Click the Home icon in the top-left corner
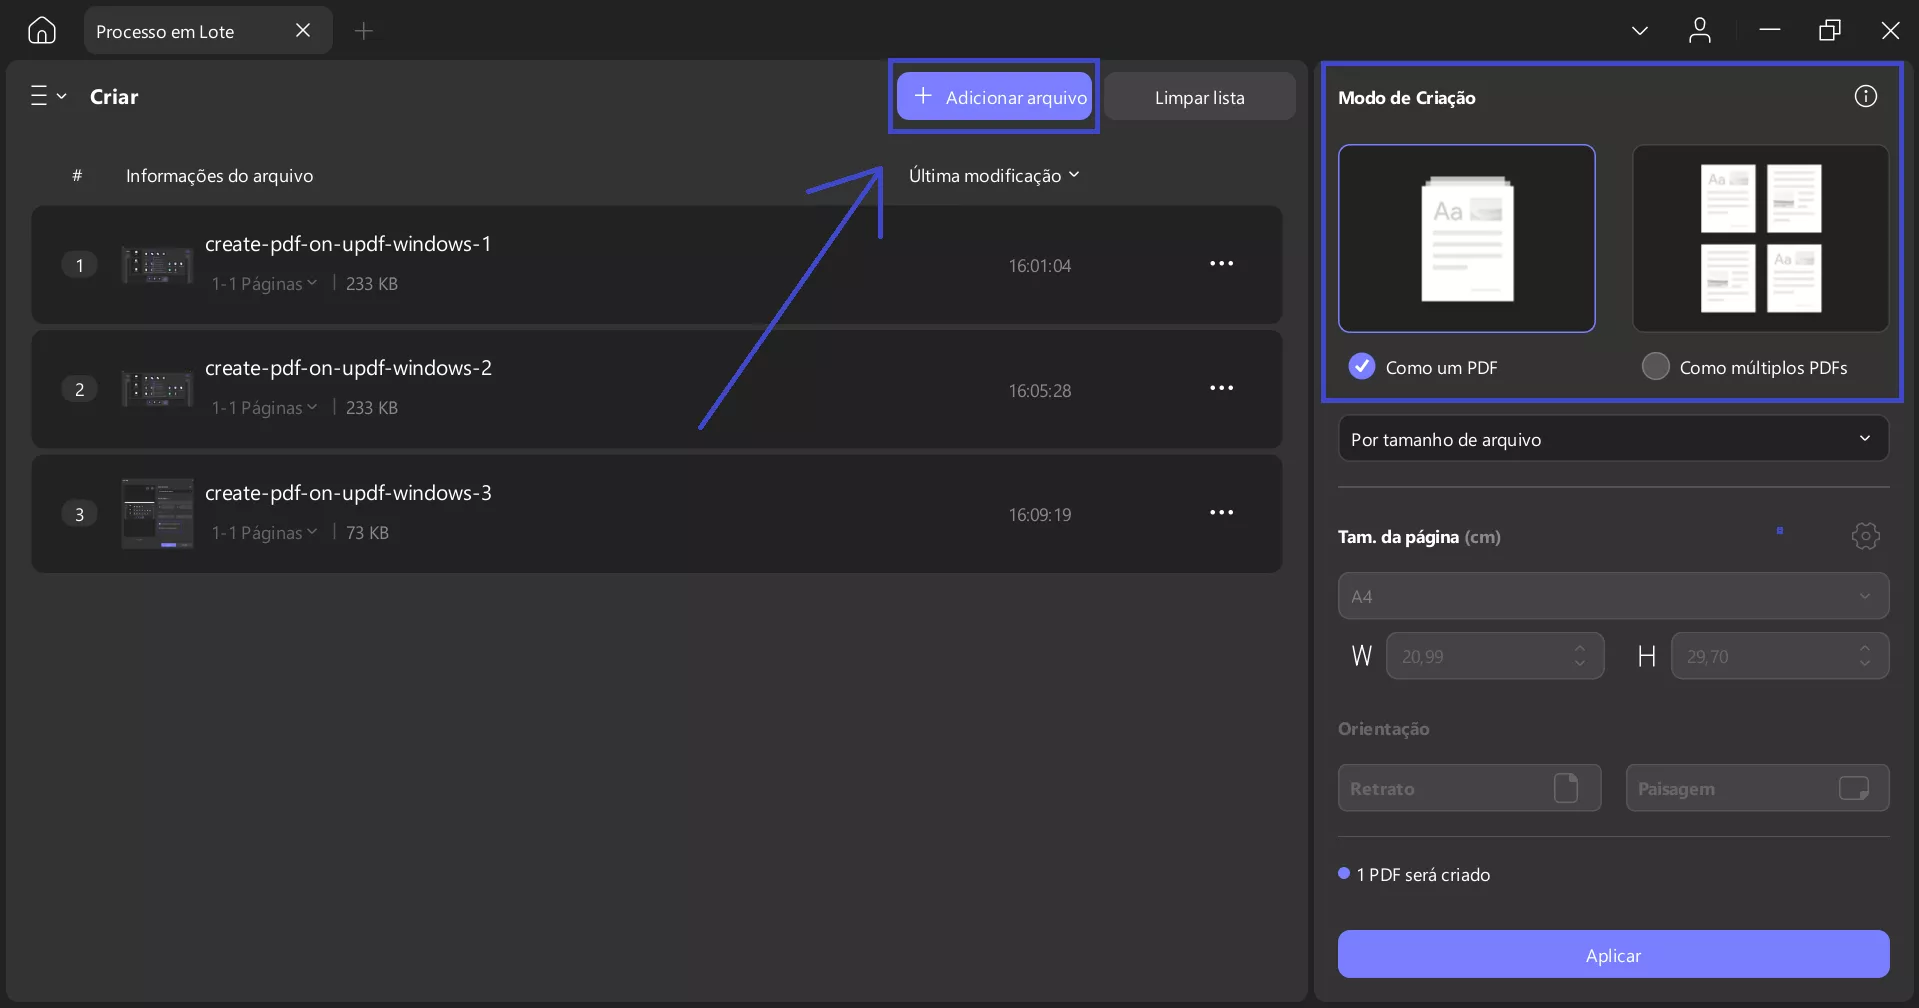This screenshot has width=1919, height=1008. point(40,30)
